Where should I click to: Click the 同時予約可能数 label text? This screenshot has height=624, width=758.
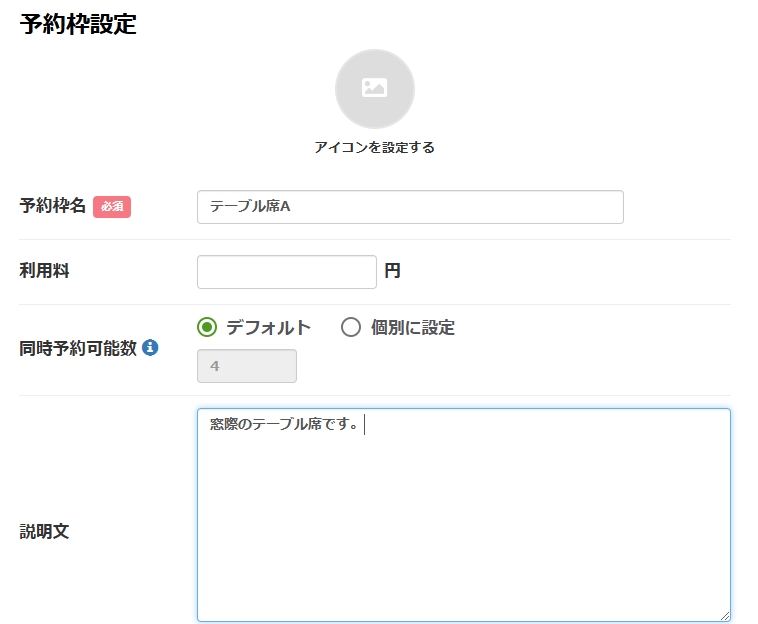pos(78,348)
